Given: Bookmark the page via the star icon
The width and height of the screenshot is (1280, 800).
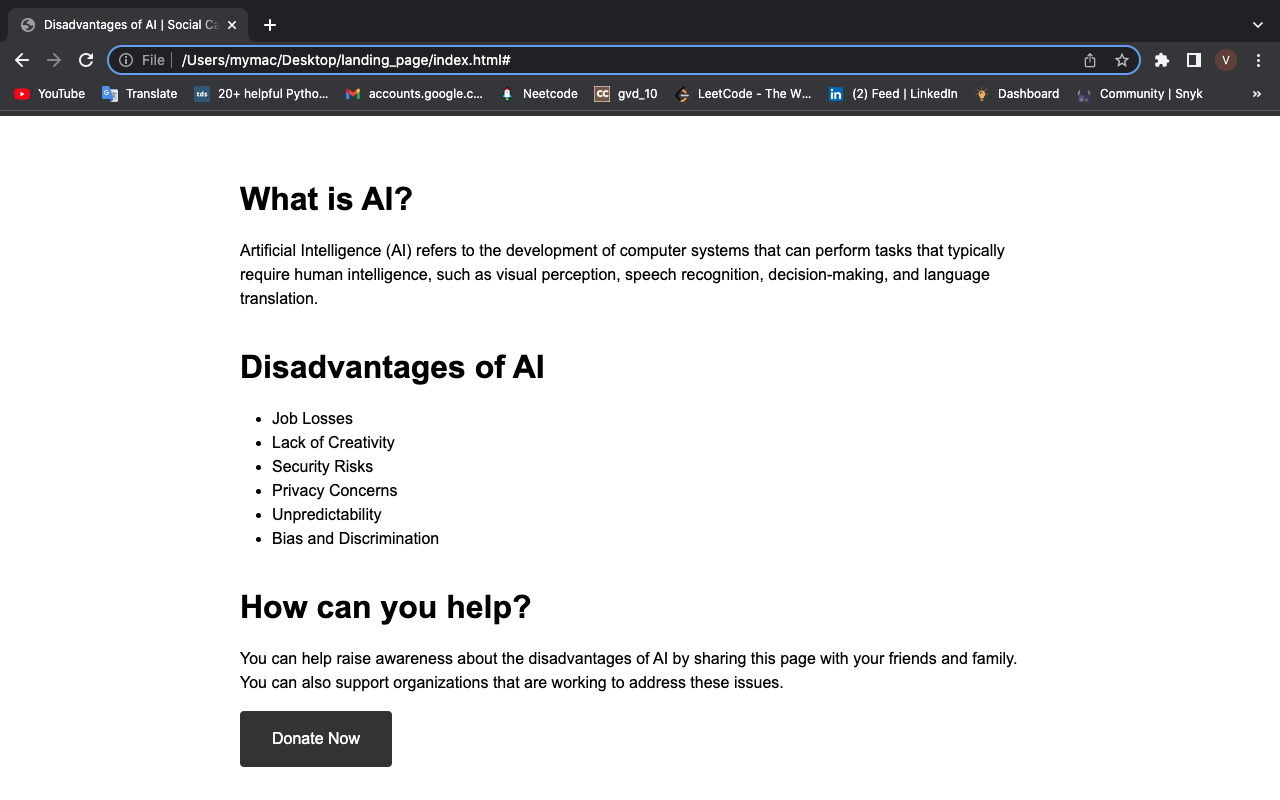Looking at the screenshot, I should click(x=1121, y=60).
